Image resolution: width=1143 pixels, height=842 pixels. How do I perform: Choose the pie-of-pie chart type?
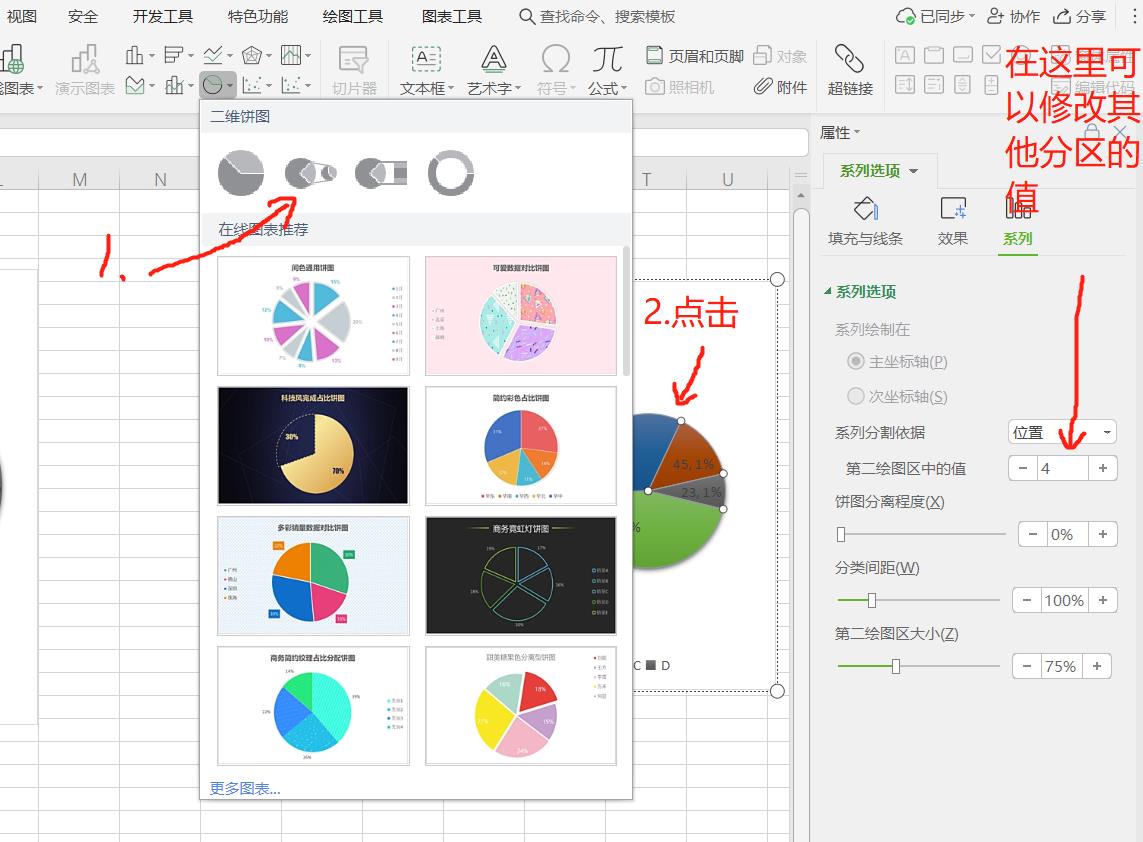311,174
